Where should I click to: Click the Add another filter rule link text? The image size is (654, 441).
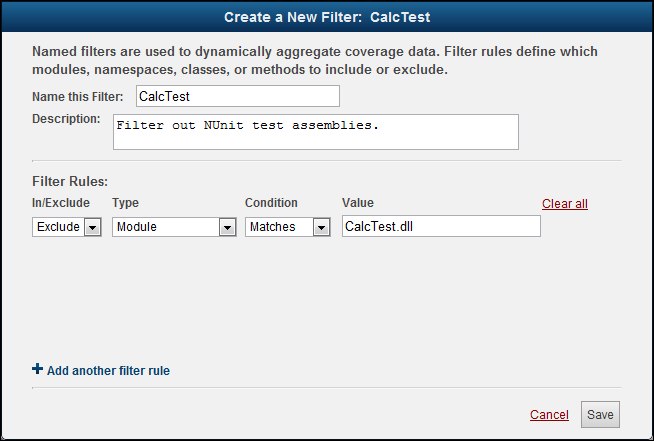(108, 371)
